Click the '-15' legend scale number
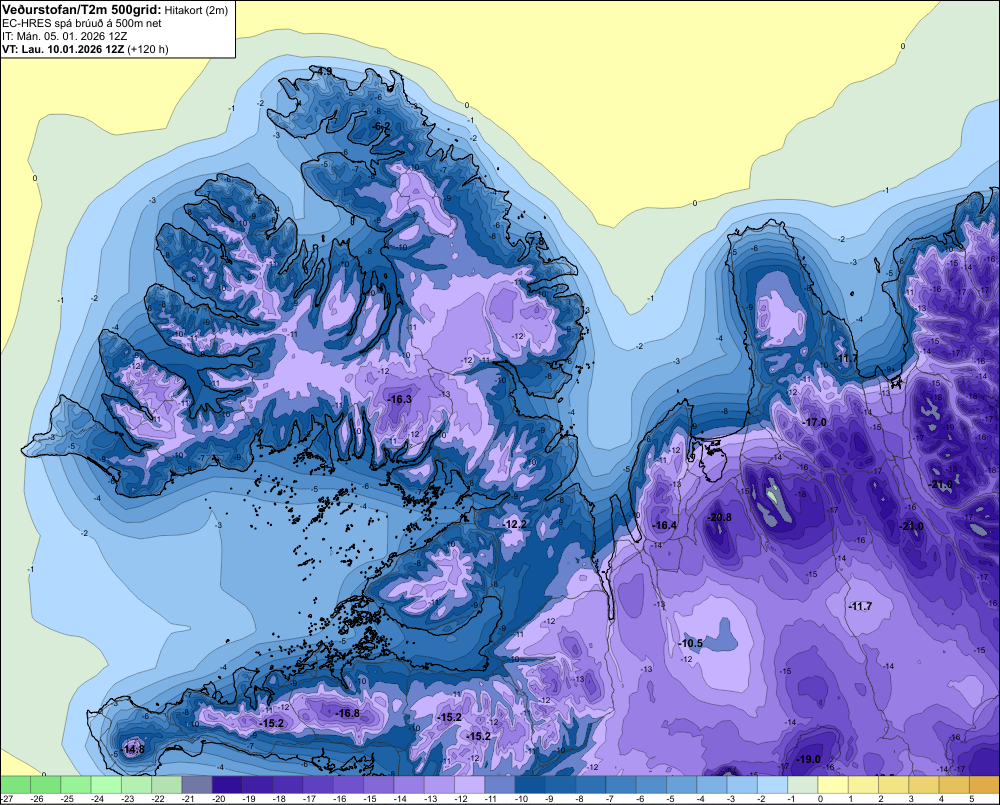The width and height of the screenshot is (1000, 805). (x=370, y=799)
